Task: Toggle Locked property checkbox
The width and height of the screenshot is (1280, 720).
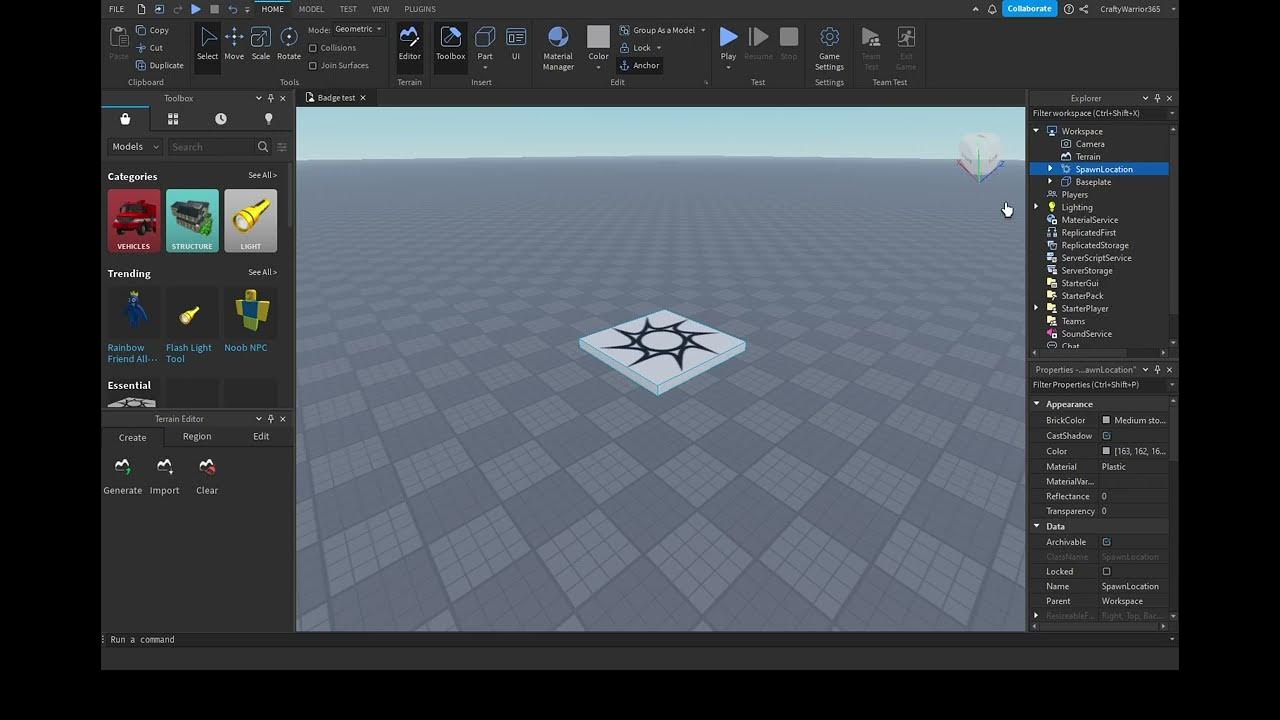Action: click(x=1106, y=572)
